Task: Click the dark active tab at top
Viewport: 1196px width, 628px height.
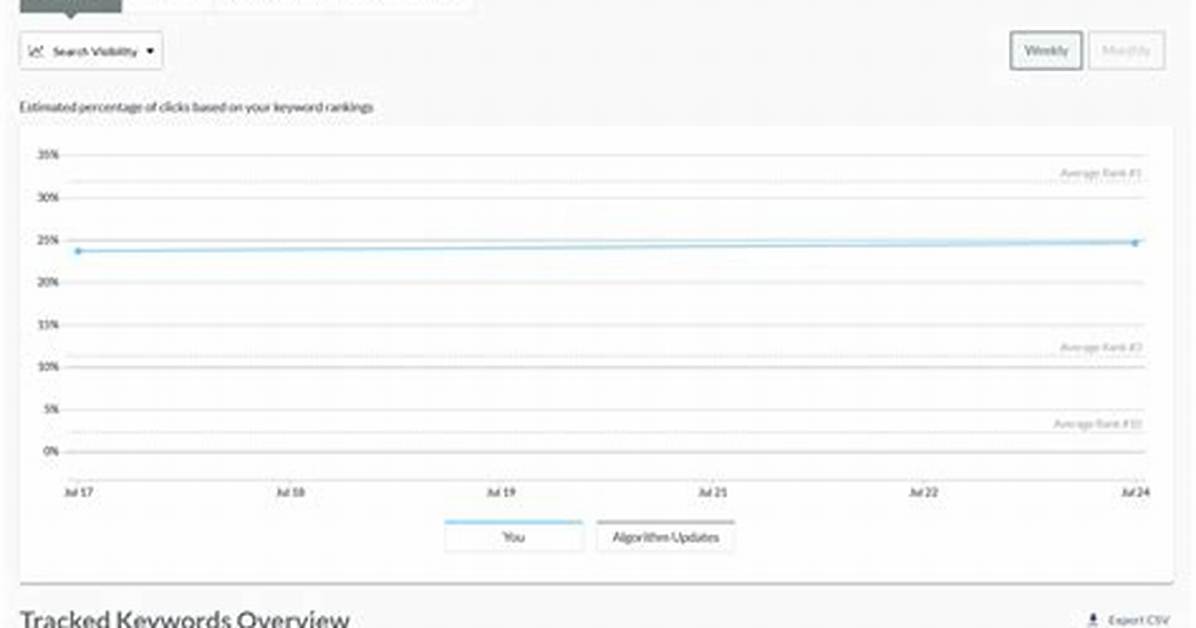Action: tap(70, 6)
